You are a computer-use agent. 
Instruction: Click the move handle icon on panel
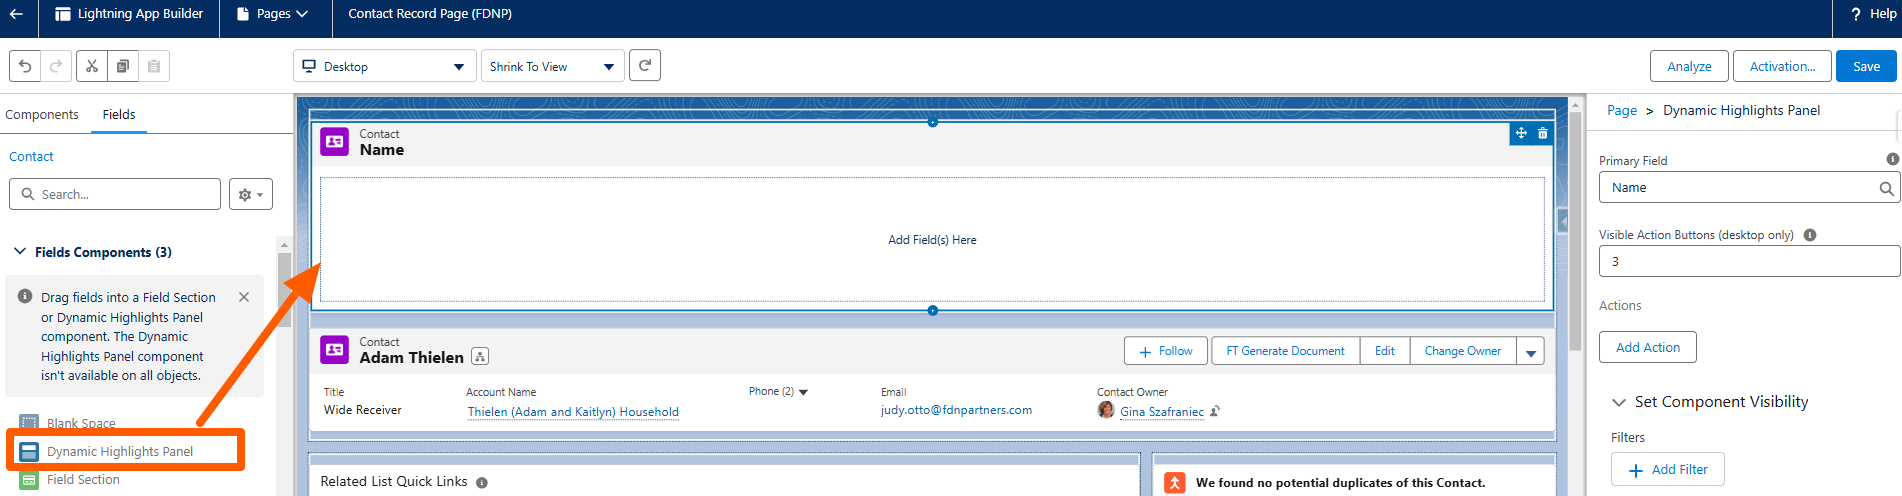(x=1520, y=133)
